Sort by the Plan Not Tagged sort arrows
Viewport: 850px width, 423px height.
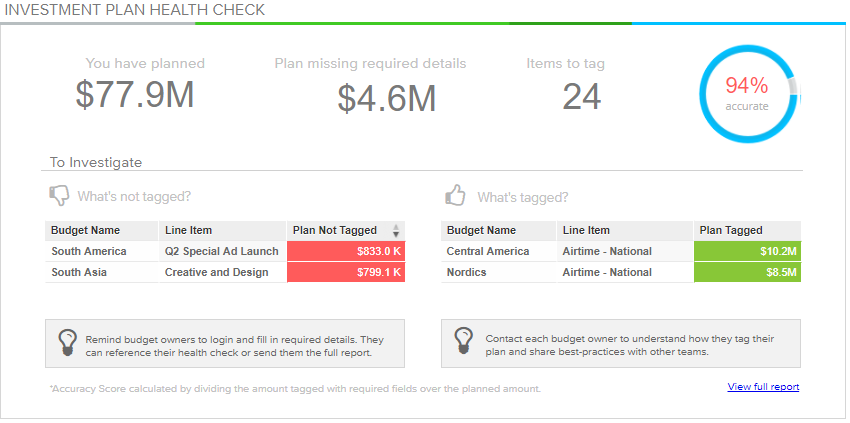(396, 230)
